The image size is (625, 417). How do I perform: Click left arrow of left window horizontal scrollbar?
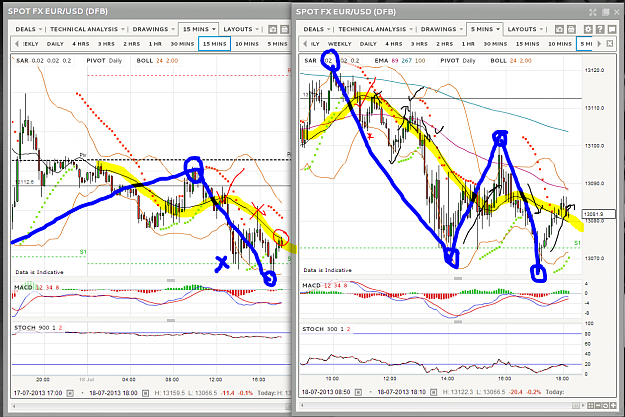14,406
